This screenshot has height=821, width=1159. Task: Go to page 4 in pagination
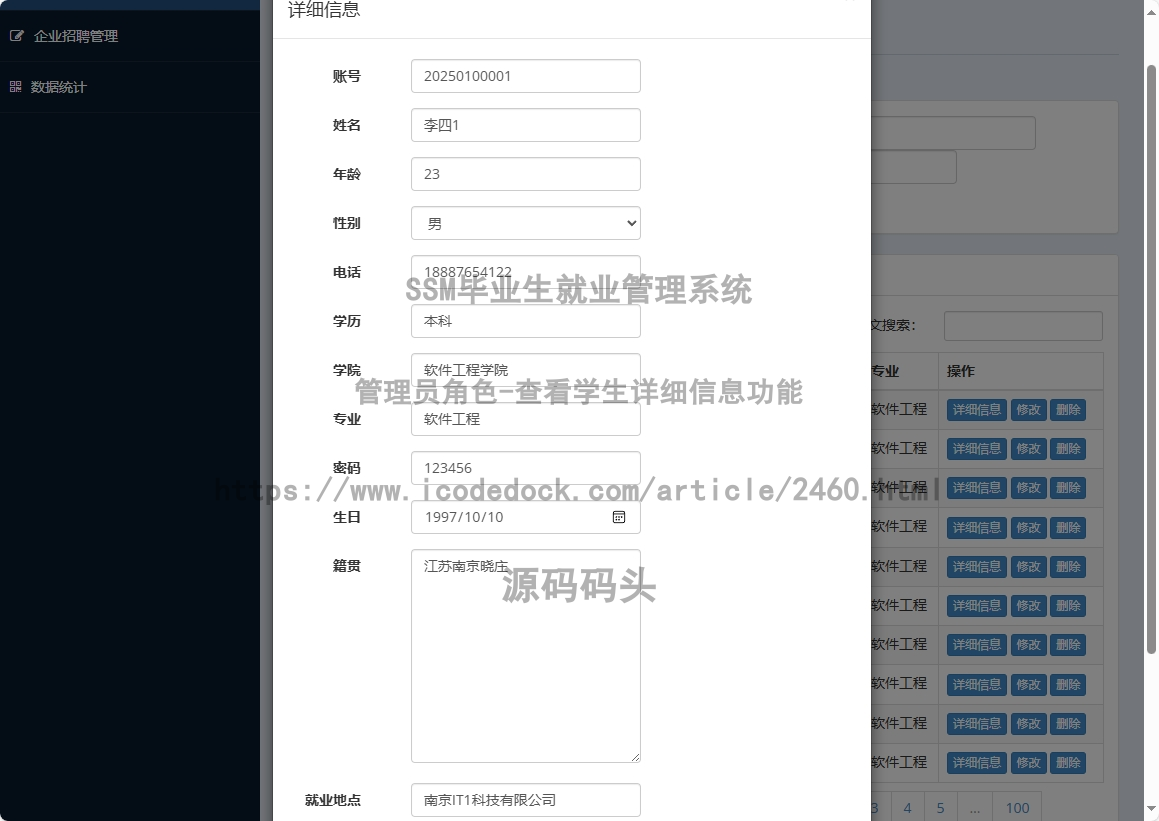pos(907,808)
